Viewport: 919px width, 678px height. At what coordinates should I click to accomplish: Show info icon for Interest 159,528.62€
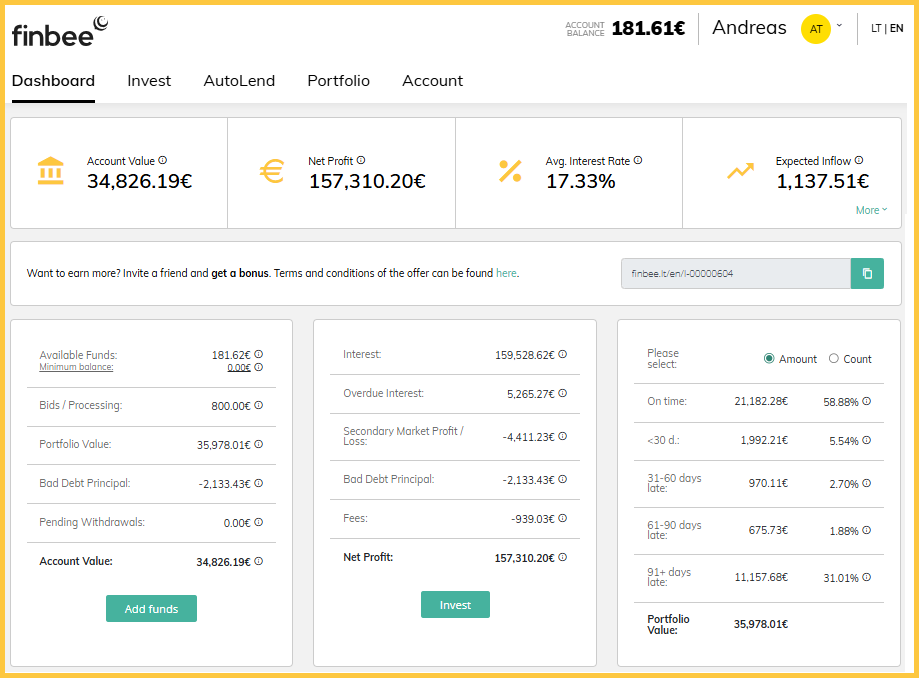tap(563, 354)
